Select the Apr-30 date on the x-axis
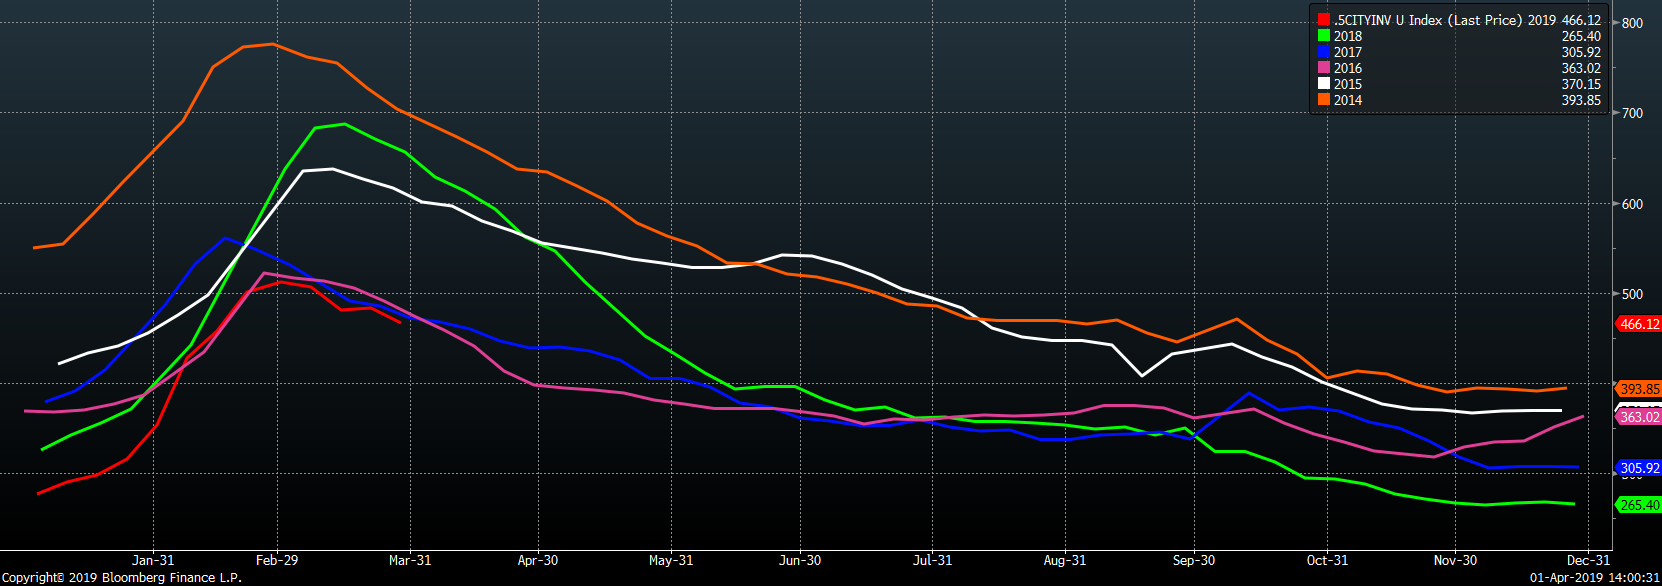This screenshot has height=586, width=1662. [x=538, y=560]
